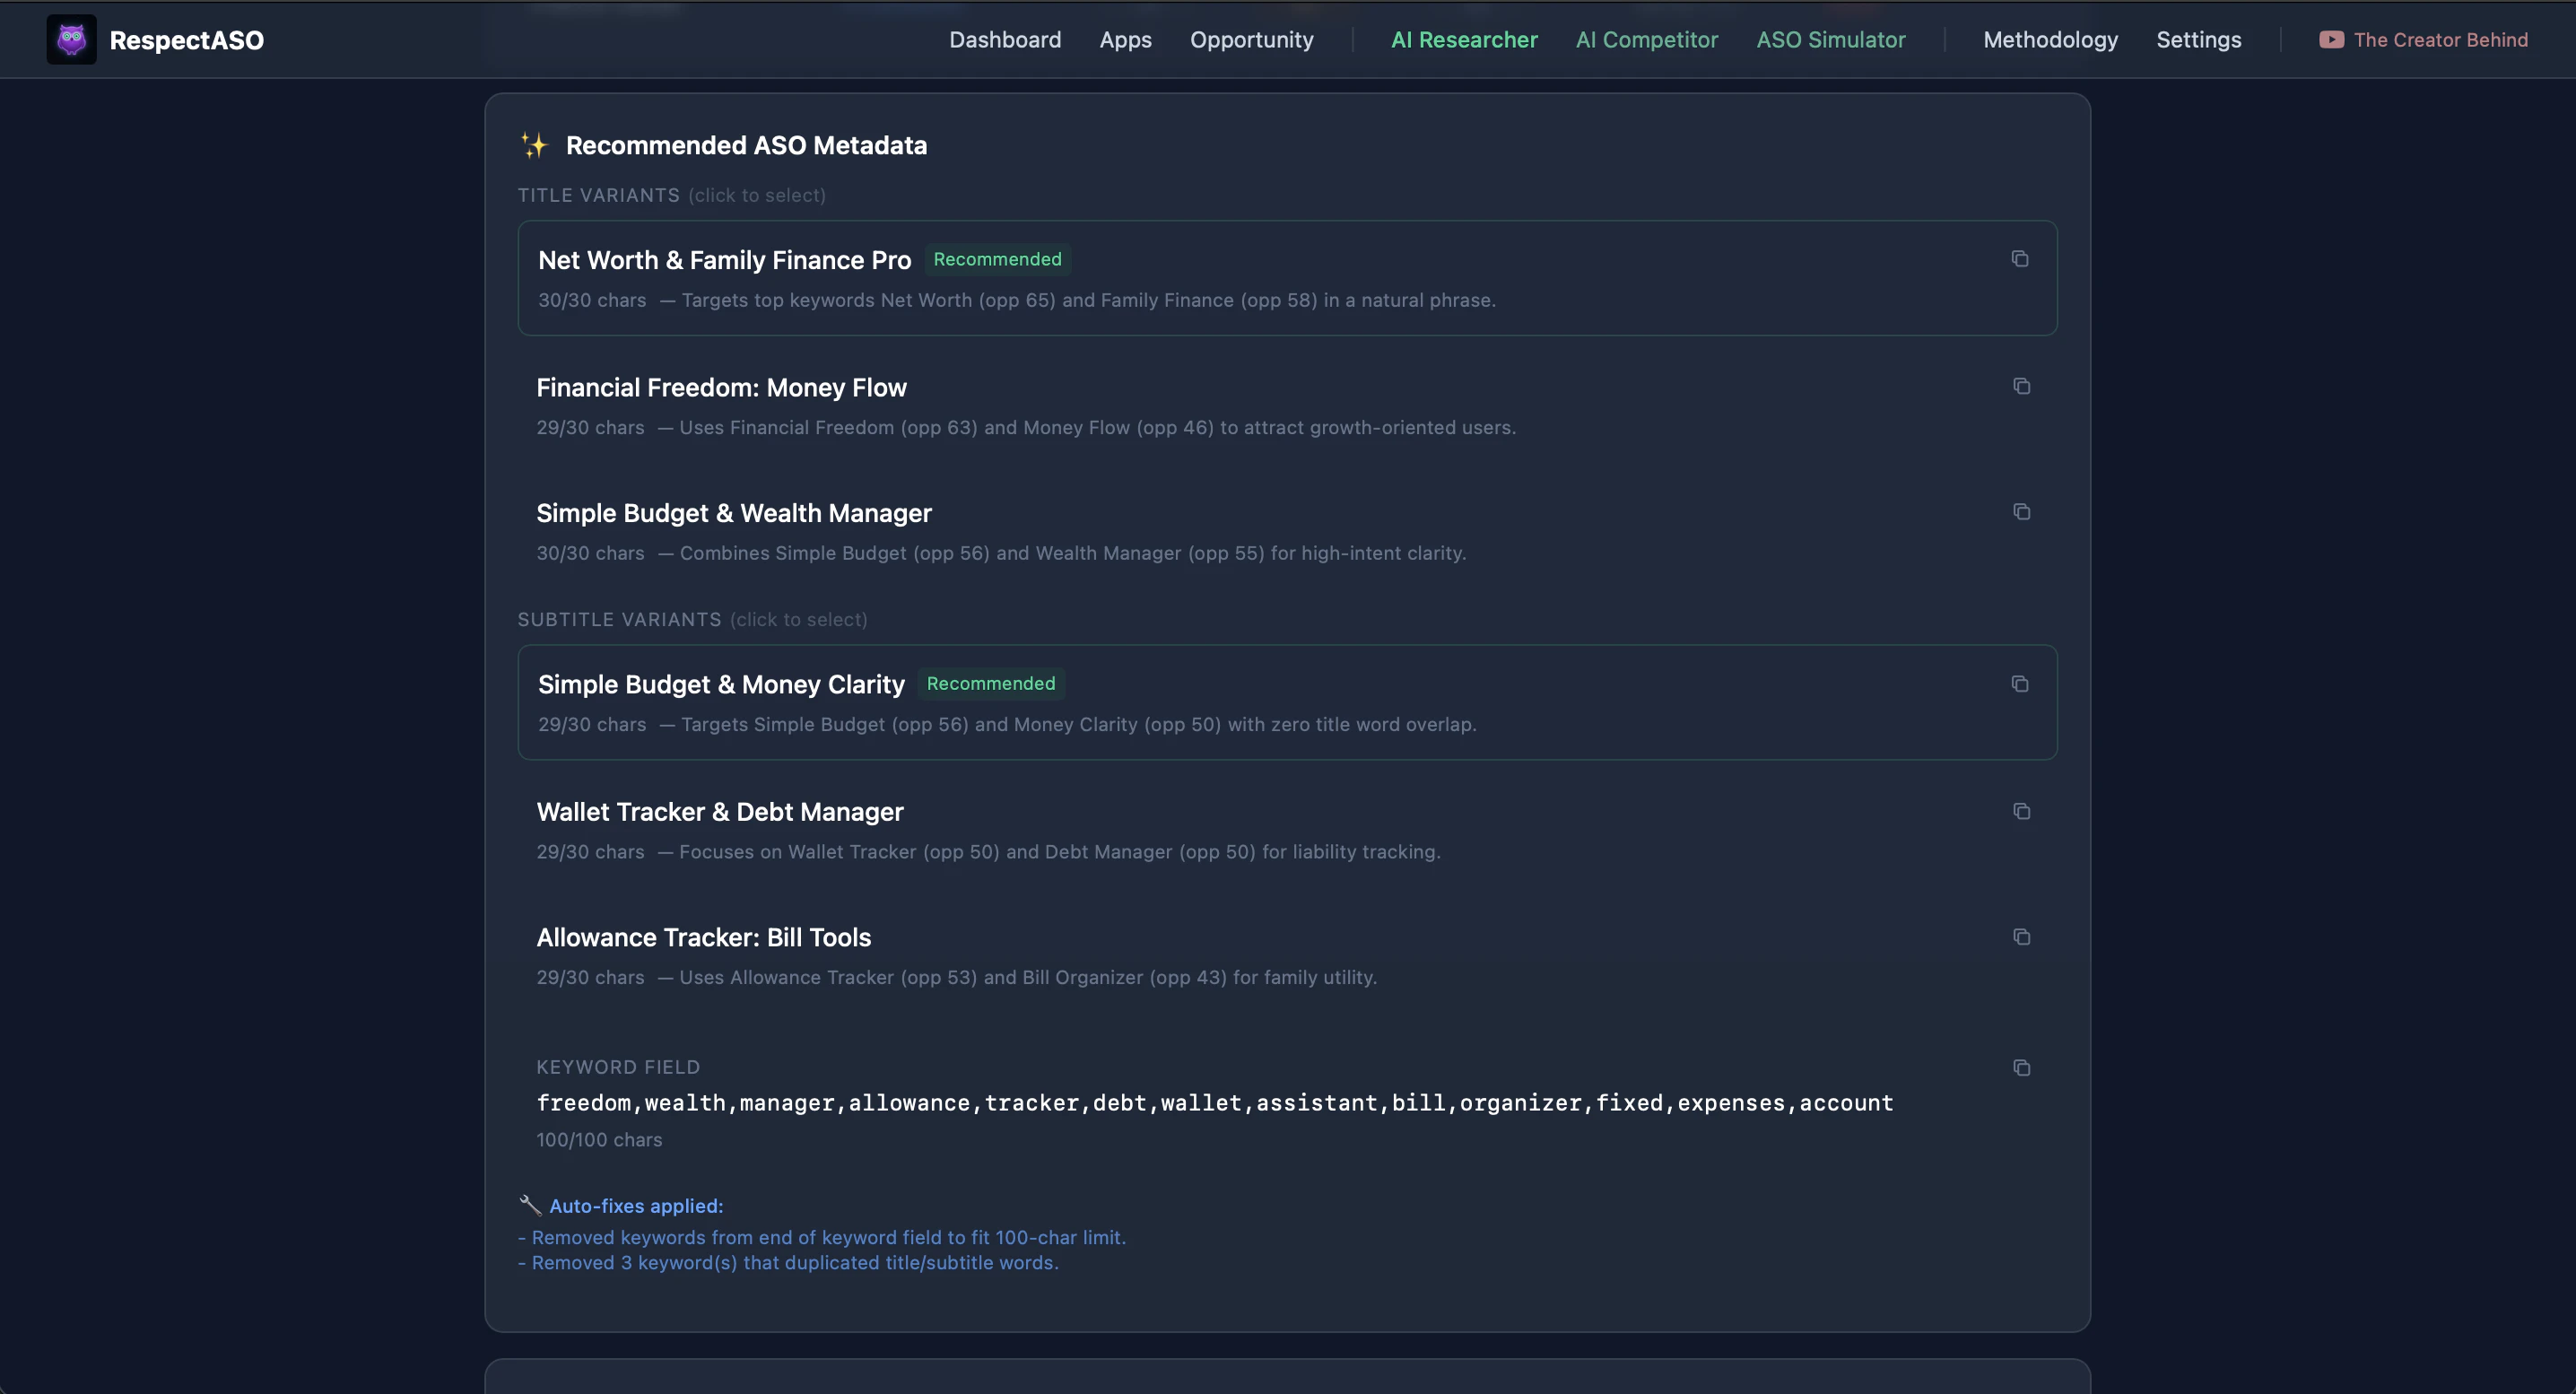Click the RespectASO owl logo icon

tap(71, 40)
